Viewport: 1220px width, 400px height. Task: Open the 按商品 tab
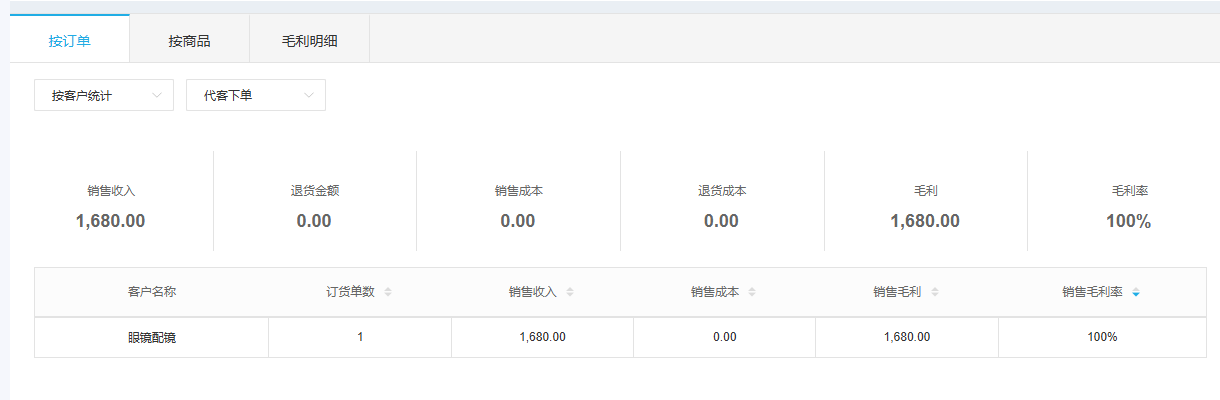tap(190, 41)
